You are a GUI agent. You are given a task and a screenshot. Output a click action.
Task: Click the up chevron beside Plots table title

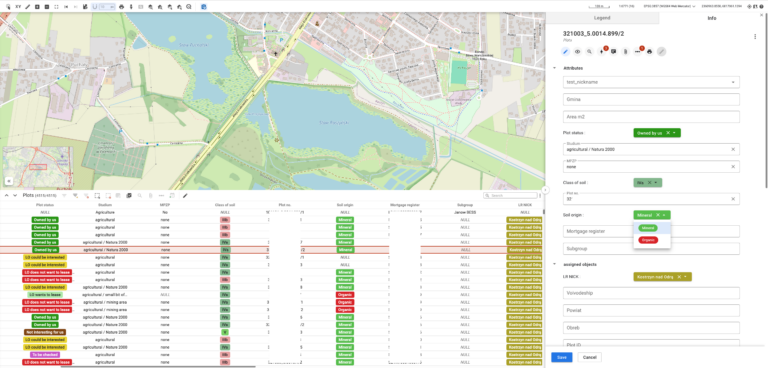tap(7, 196)
